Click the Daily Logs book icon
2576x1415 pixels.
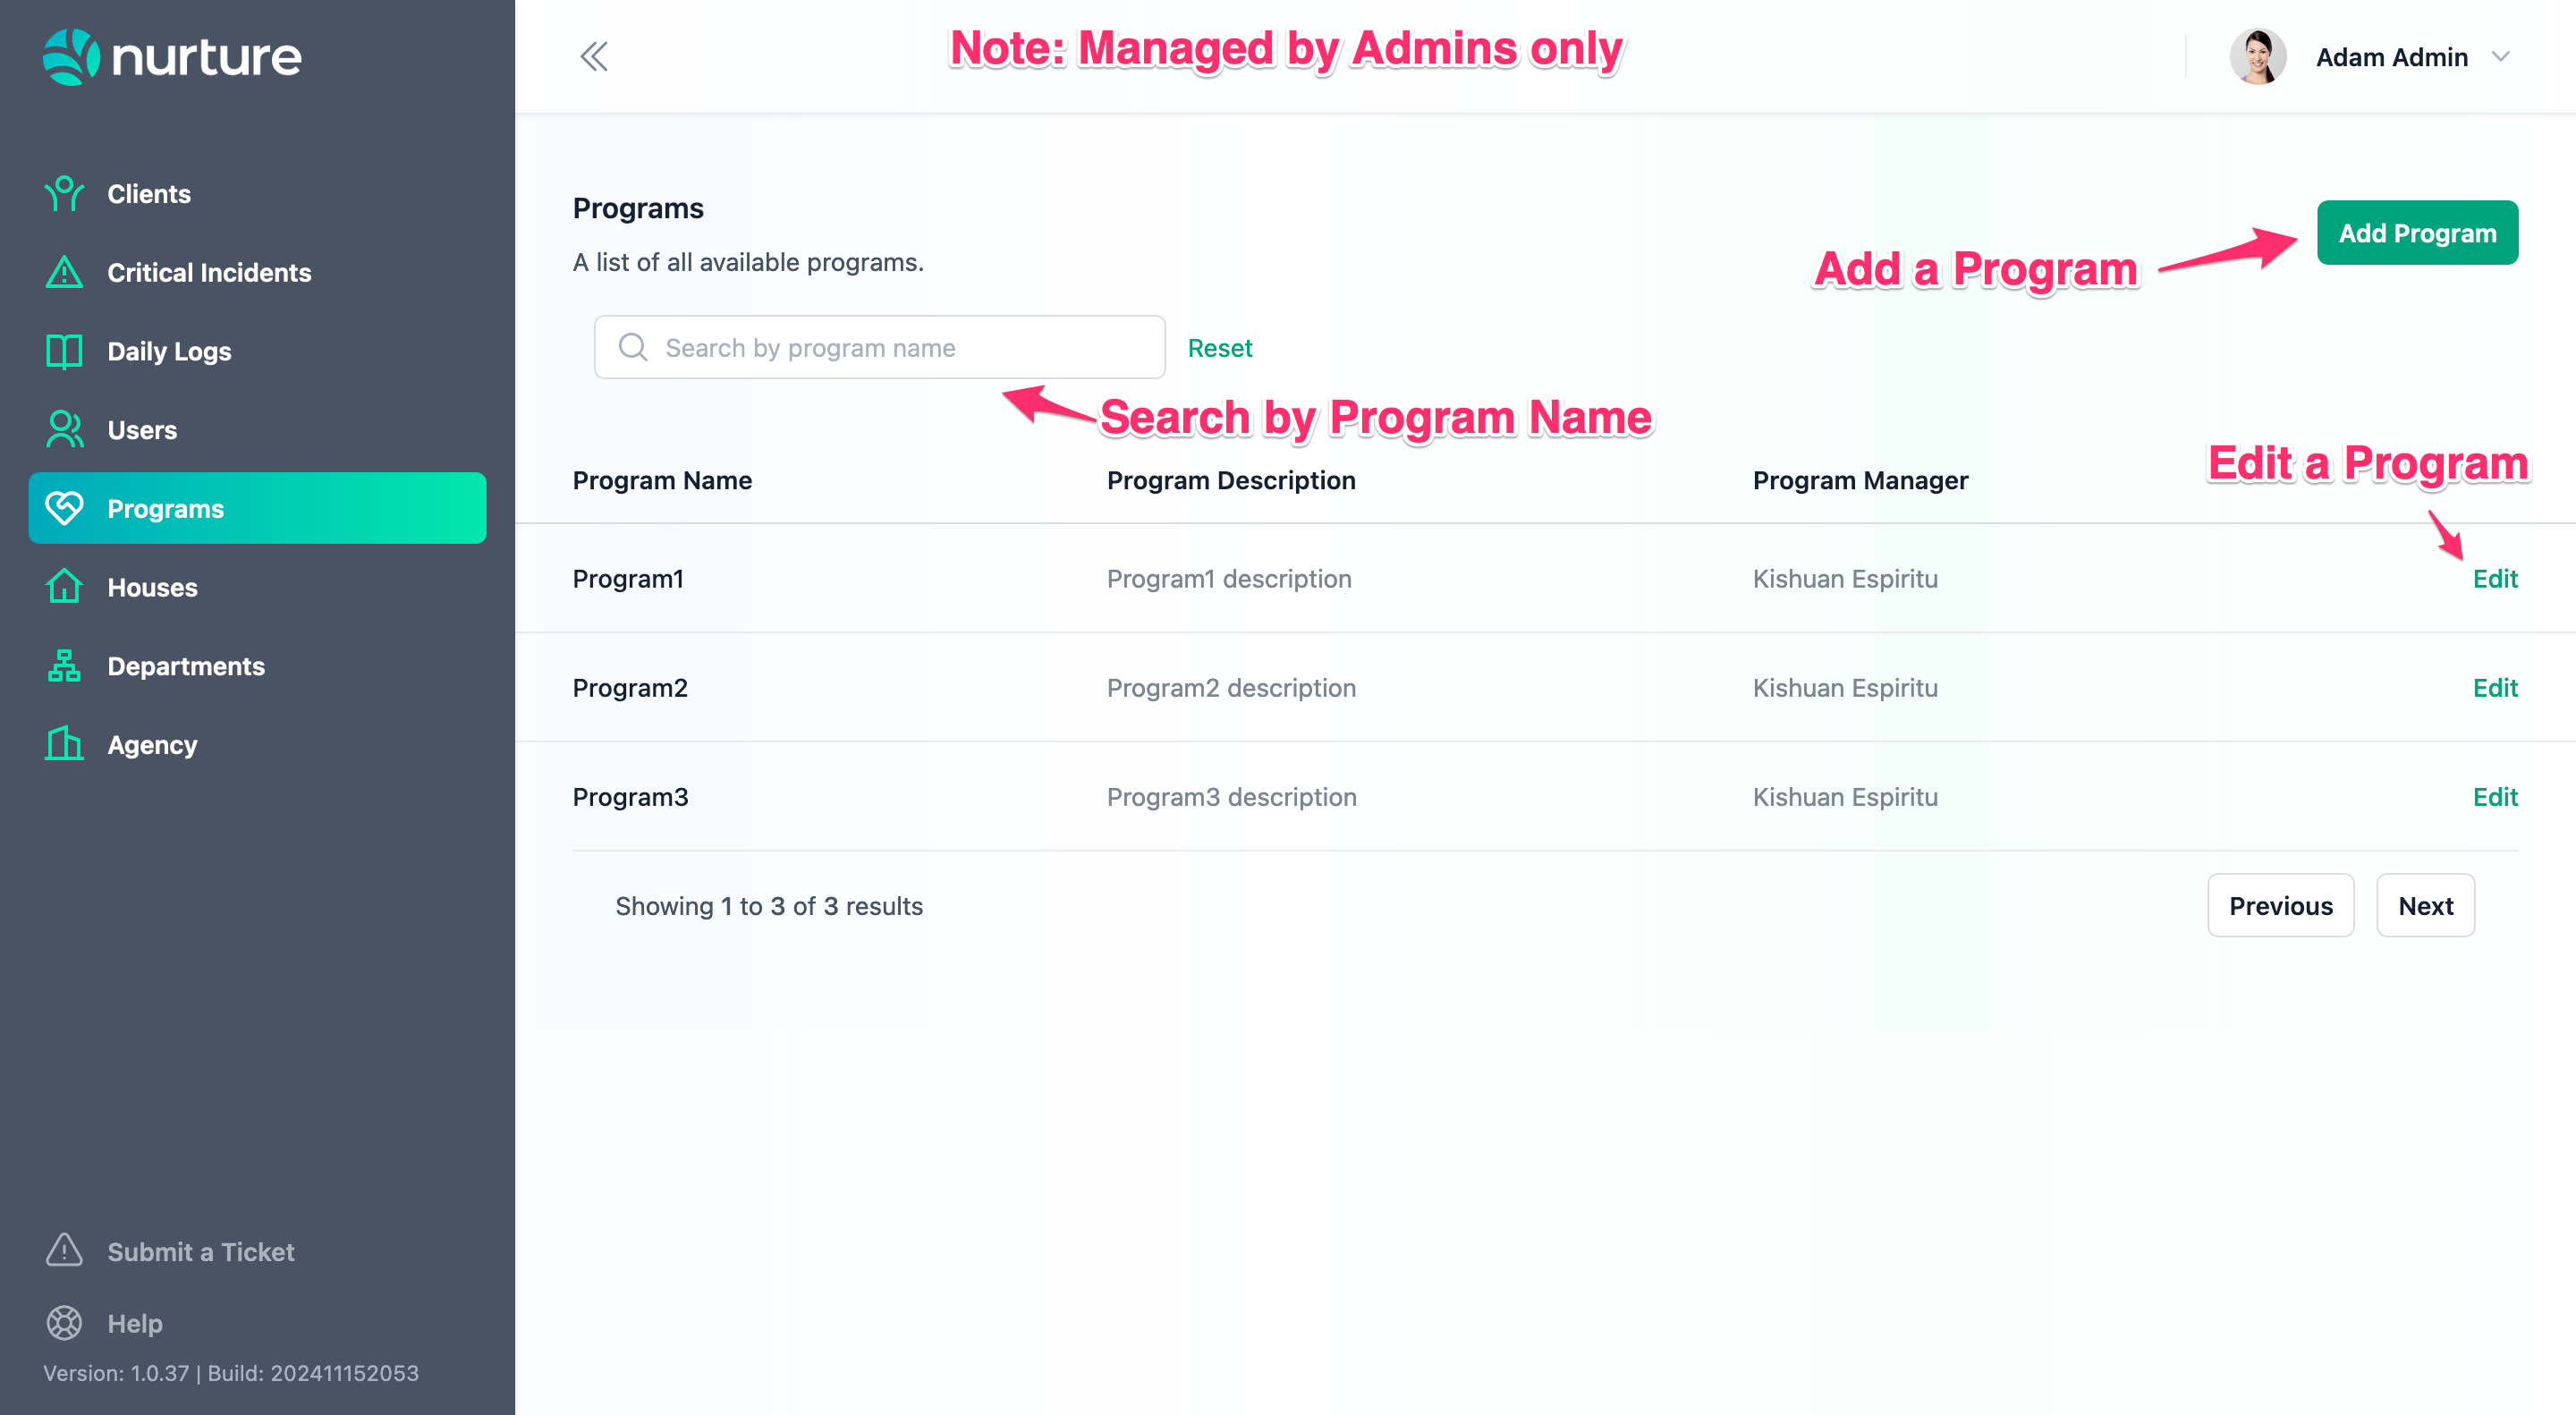64,351
